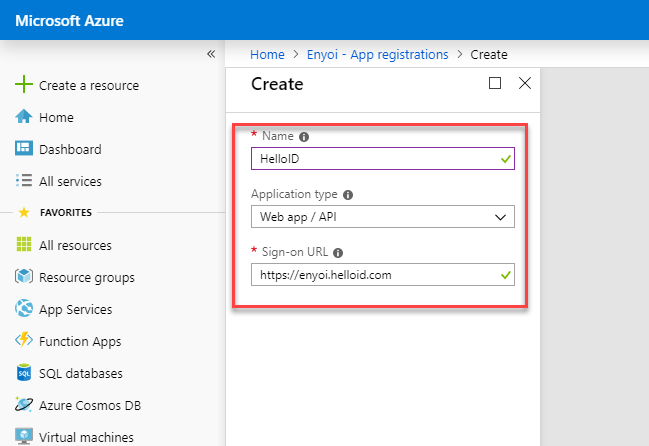Image resolution: width=649 pixels, height=446 pixels.
Task: Click the green checkmark in Name field
Action: click(505, 158)
